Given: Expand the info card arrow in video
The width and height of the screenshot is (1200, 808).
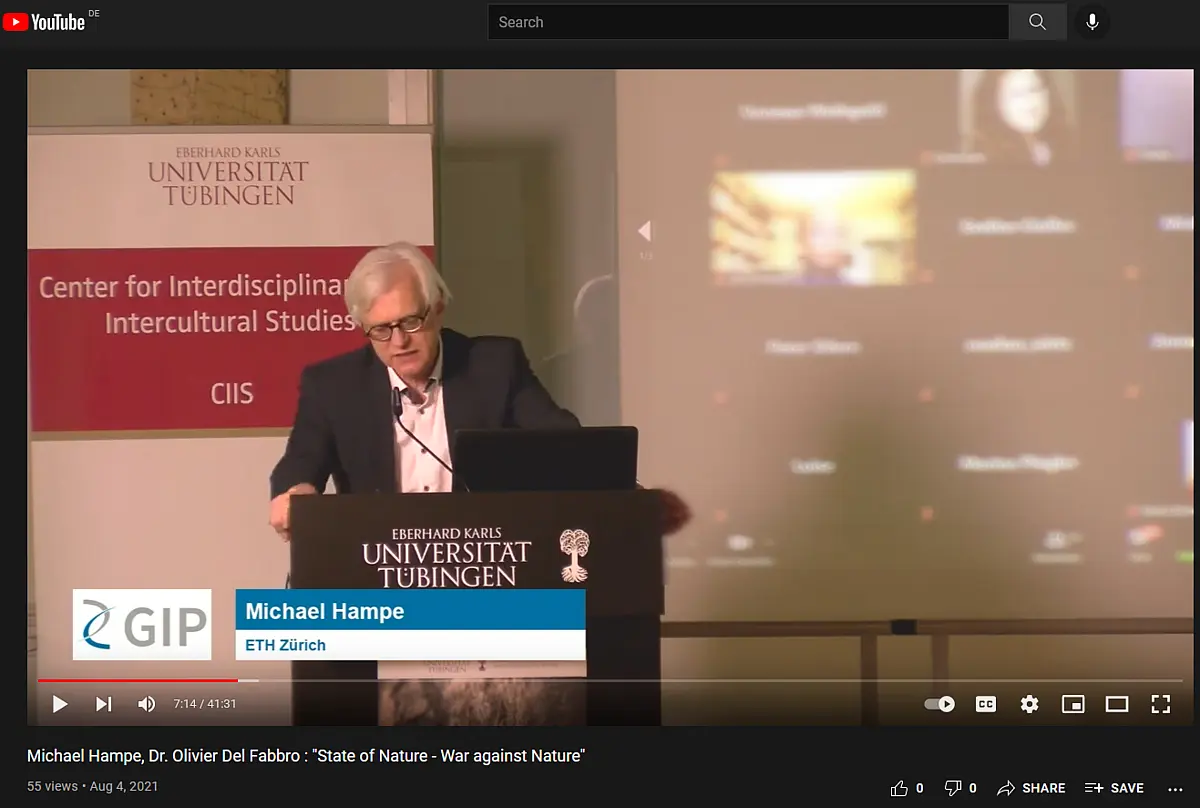Looking at the screenshot, I should (x=645, y=232).
